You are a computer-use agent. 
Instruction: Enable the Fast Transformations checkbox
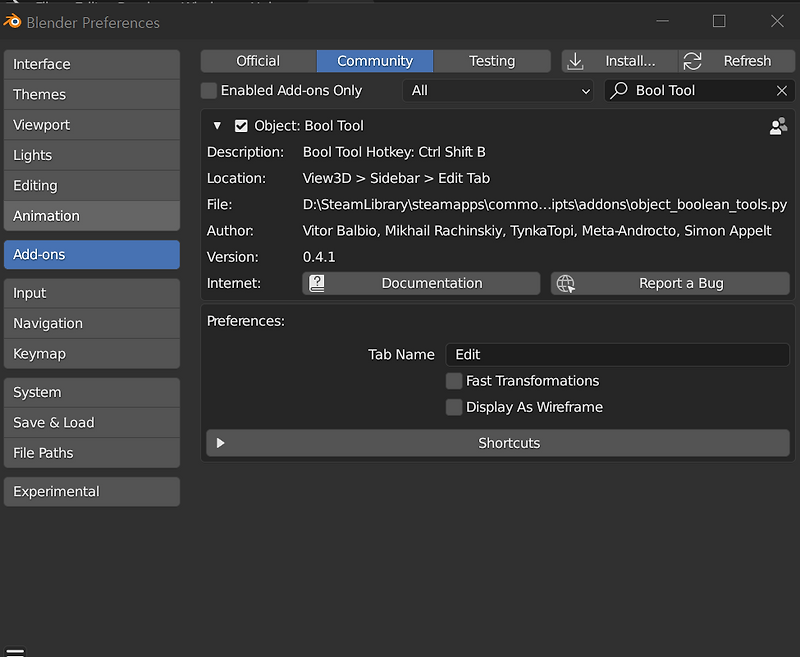point(453,381)
